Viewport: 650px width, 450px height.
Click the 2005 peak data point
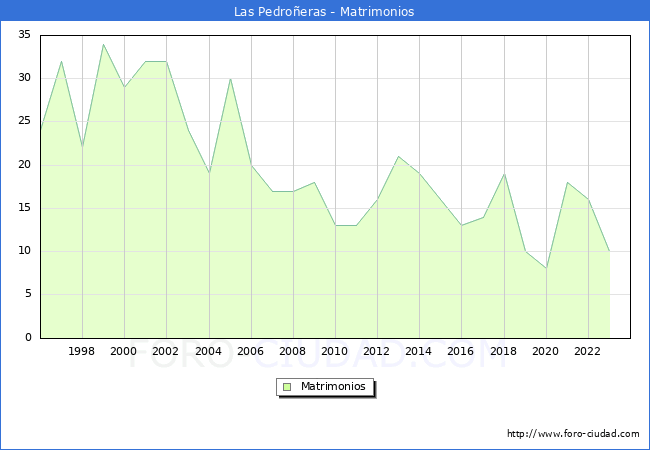[x=230, y=79]
